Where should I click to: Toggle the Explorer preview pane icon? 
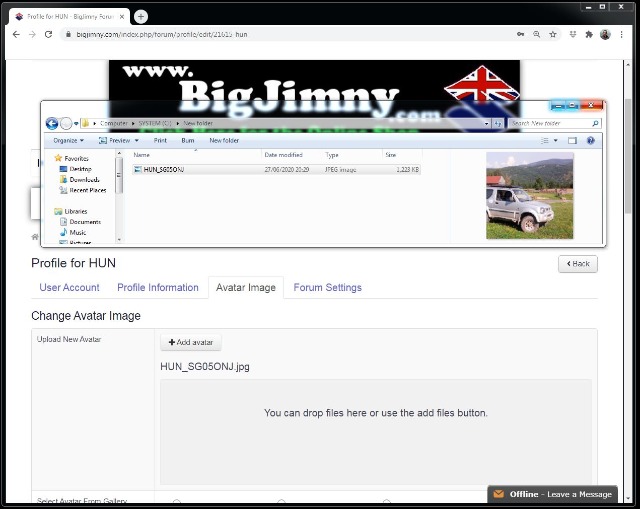tap(572, 141)
